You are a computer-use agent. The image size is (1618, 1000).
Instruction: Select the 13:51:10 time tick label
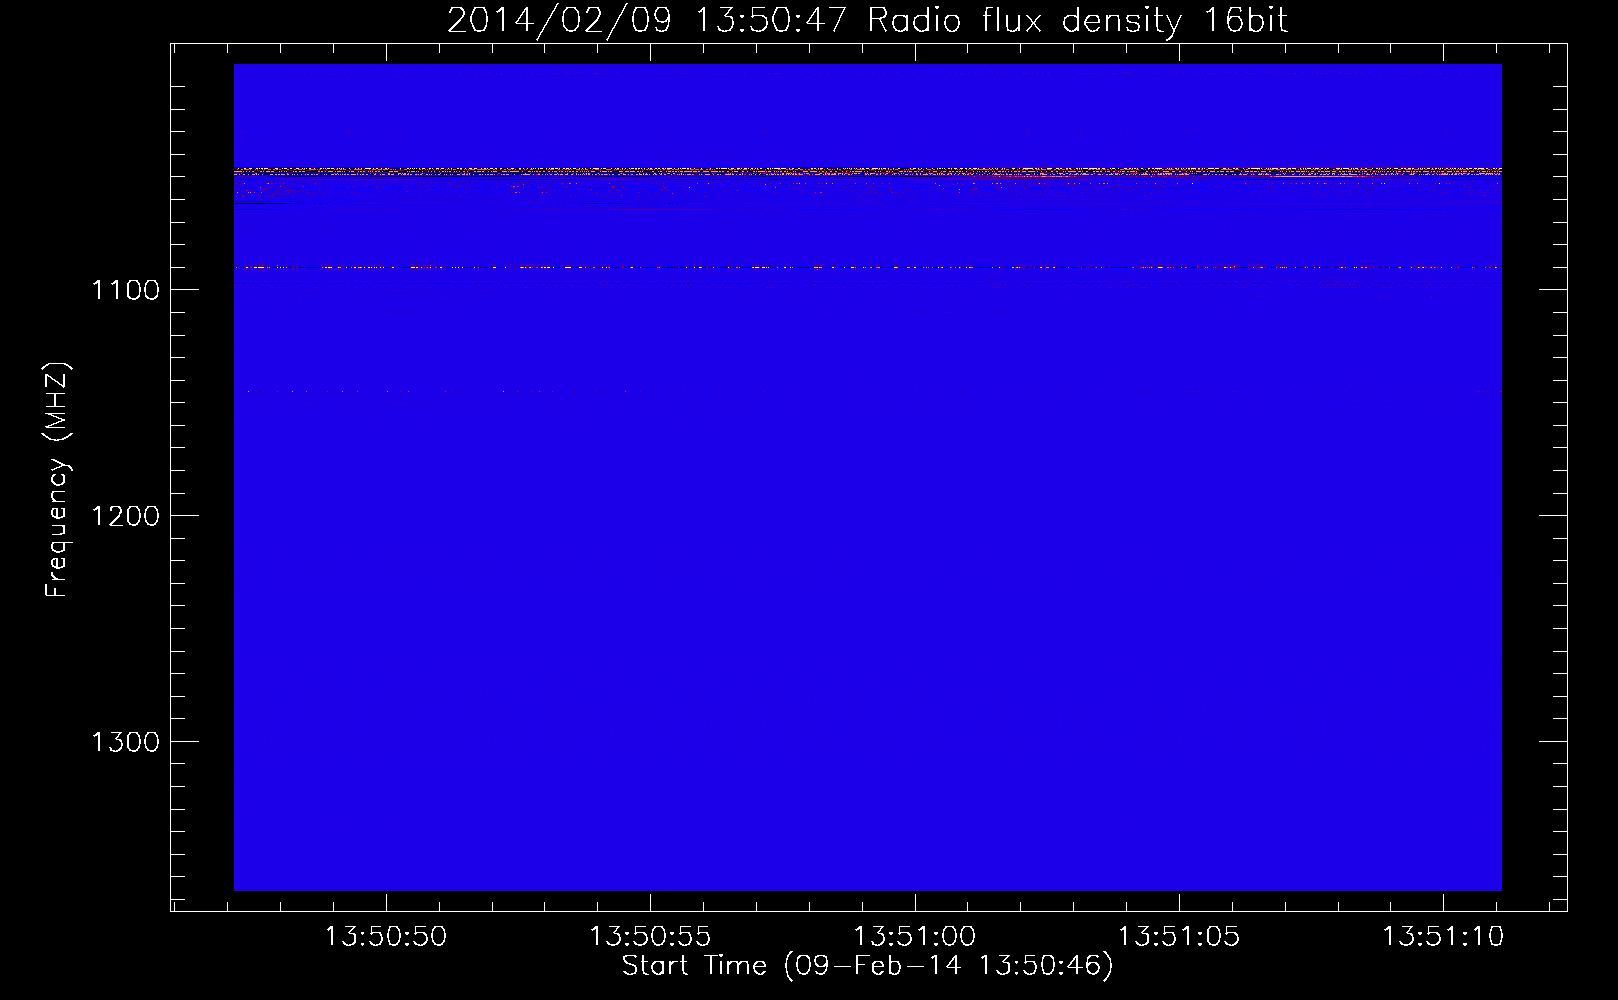(1442, 937)
